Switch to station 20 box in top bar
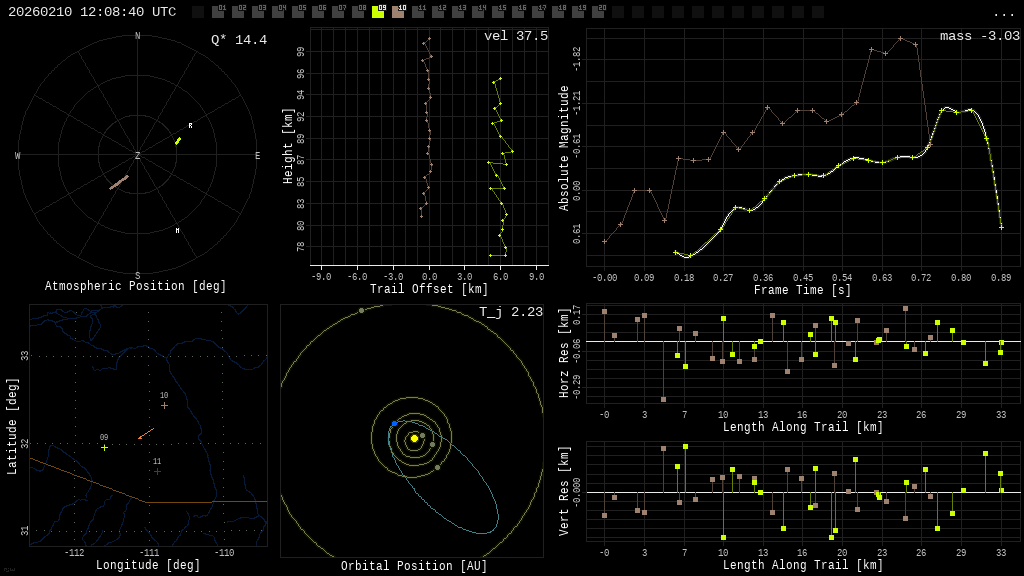 [x=598, y=12]
